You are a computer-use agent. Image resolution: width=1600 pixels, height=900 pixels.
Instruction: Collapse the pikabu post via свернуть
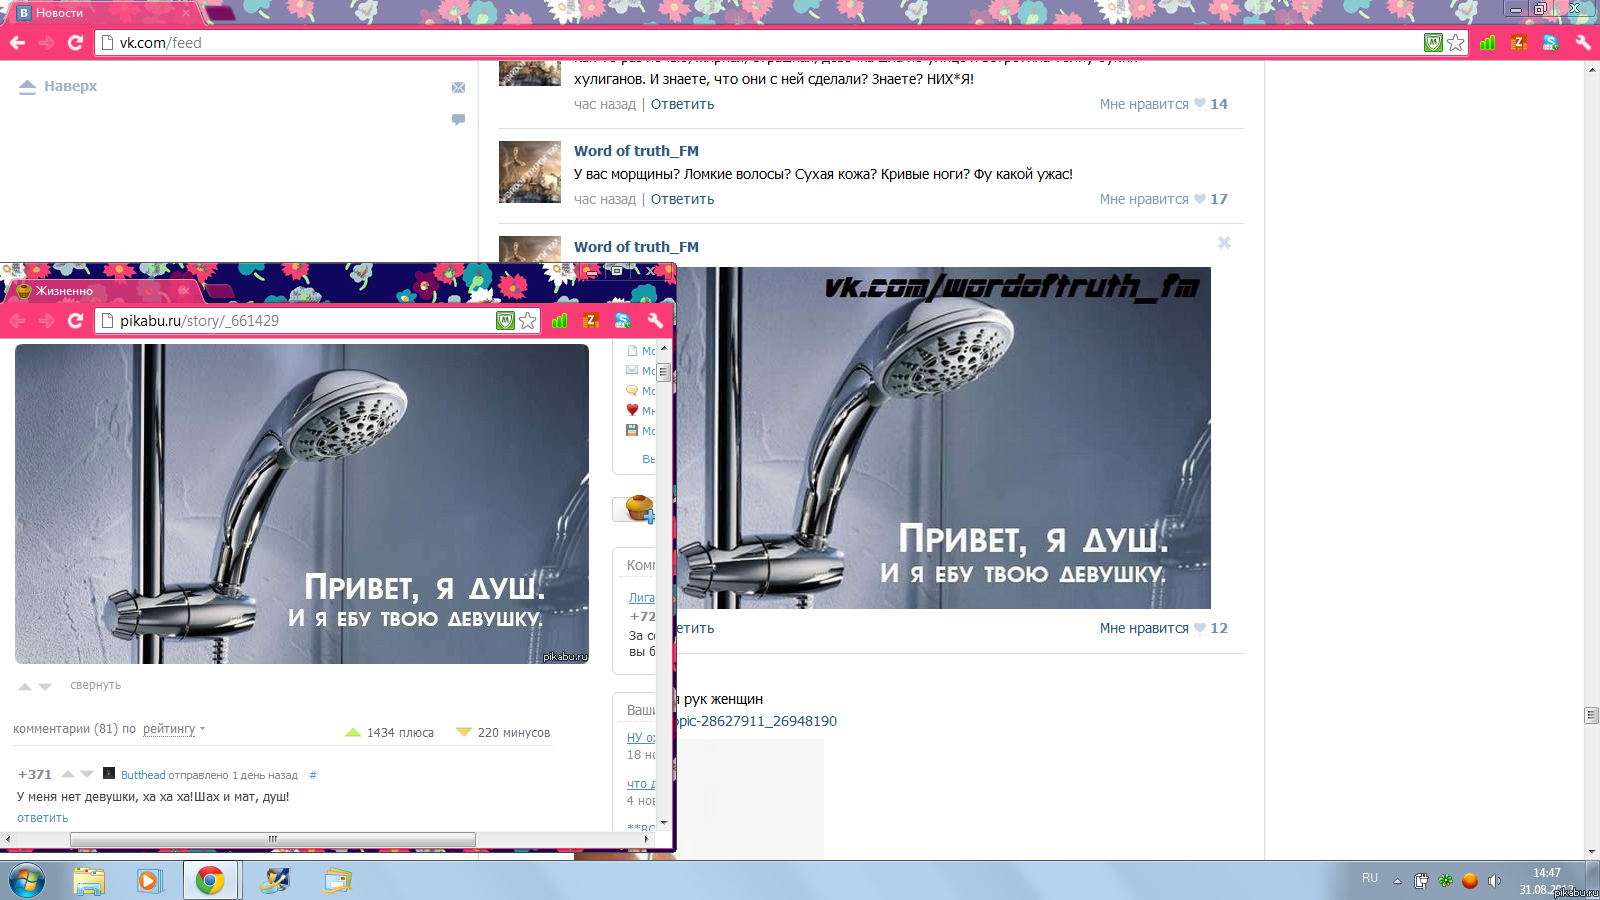pyautogui.click(x=95, y=685)
